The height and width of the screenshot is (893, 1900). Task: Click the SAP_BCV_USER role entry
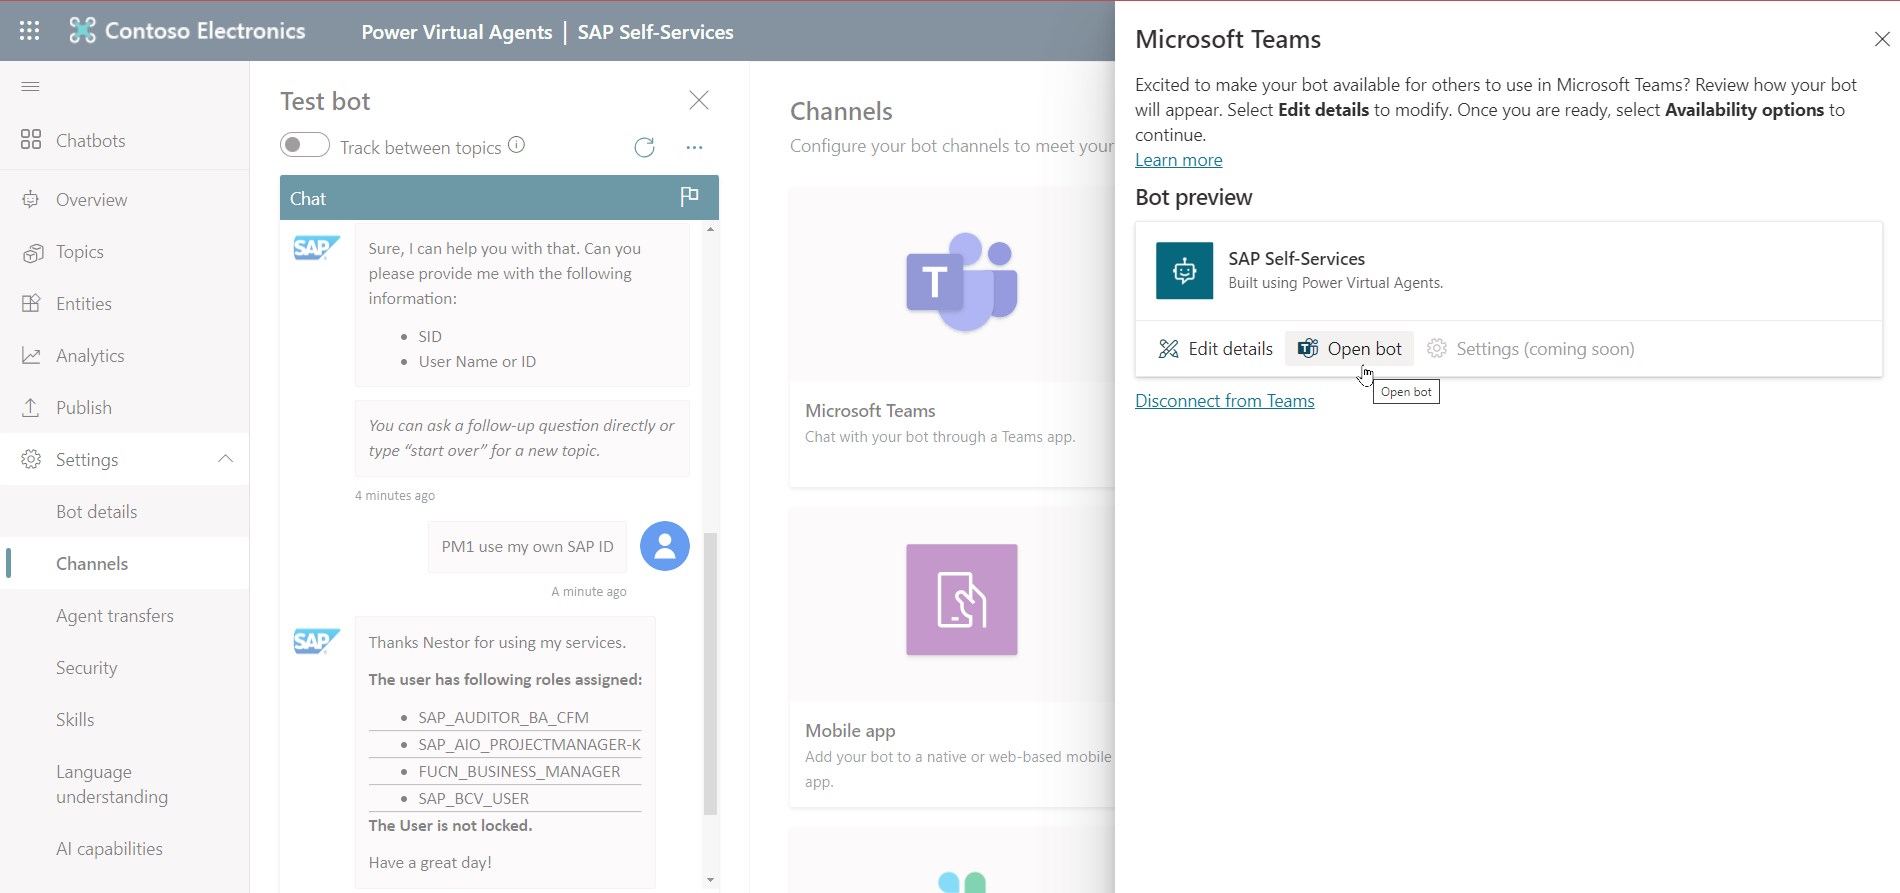(x=473, y=799)
